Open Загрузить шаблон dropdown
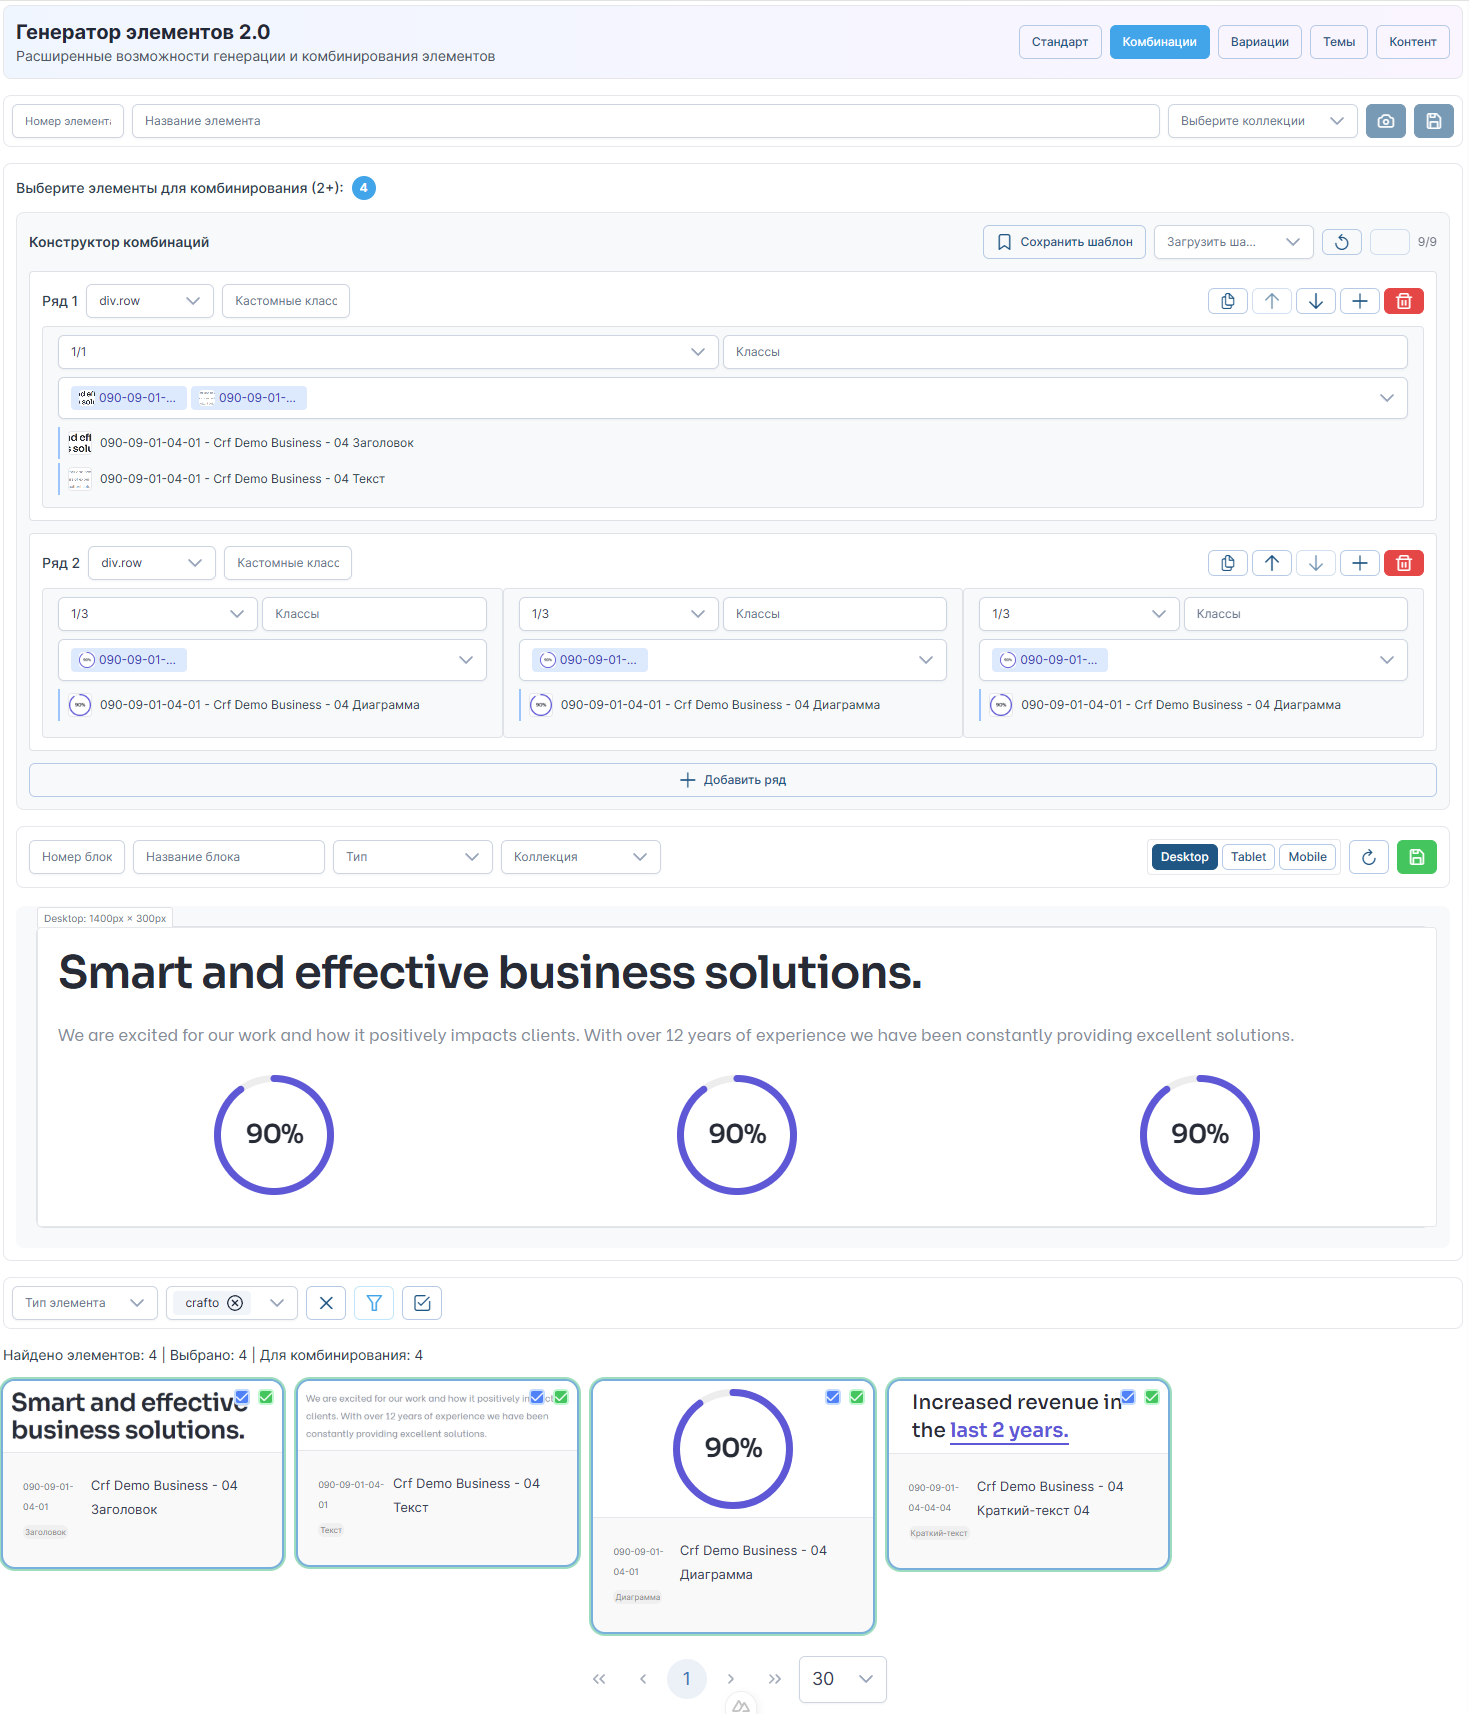 point(1234,242)
